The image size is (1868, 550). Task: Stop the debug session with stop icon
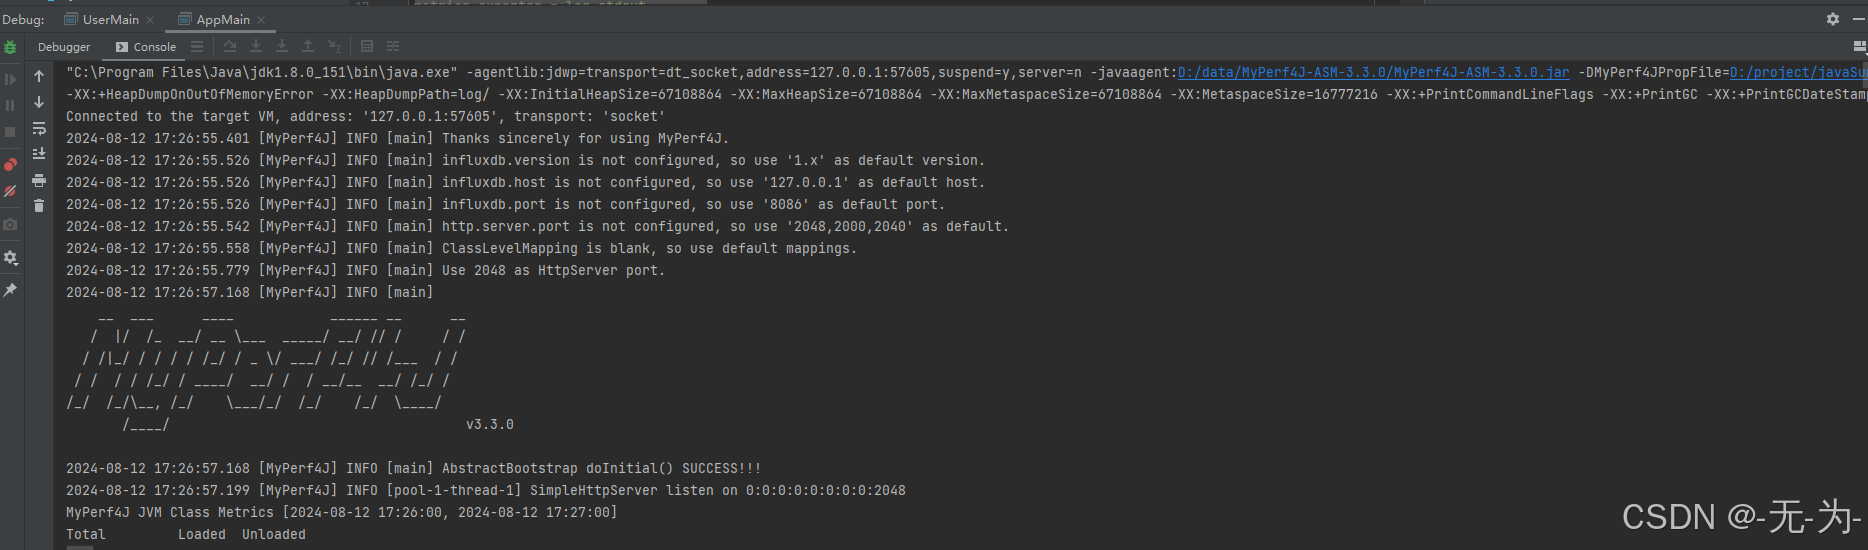[10, 132]
